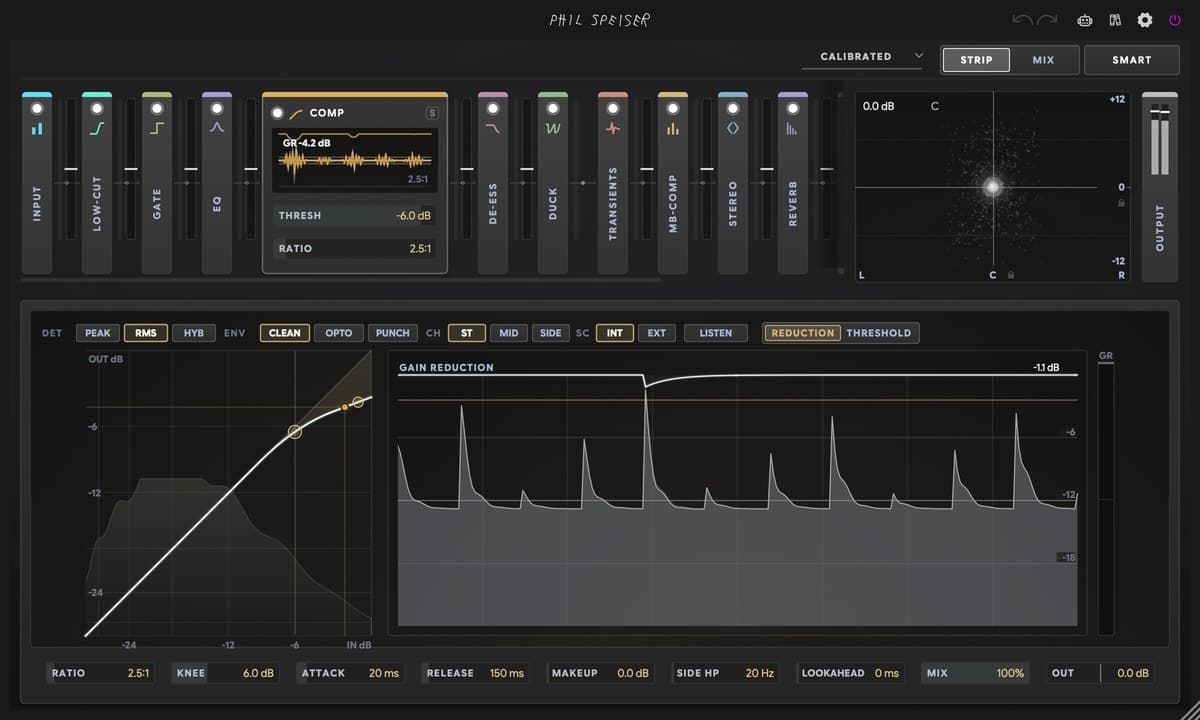Set detector to HYB
This screenshot has height=720, width=1200.
194,333
